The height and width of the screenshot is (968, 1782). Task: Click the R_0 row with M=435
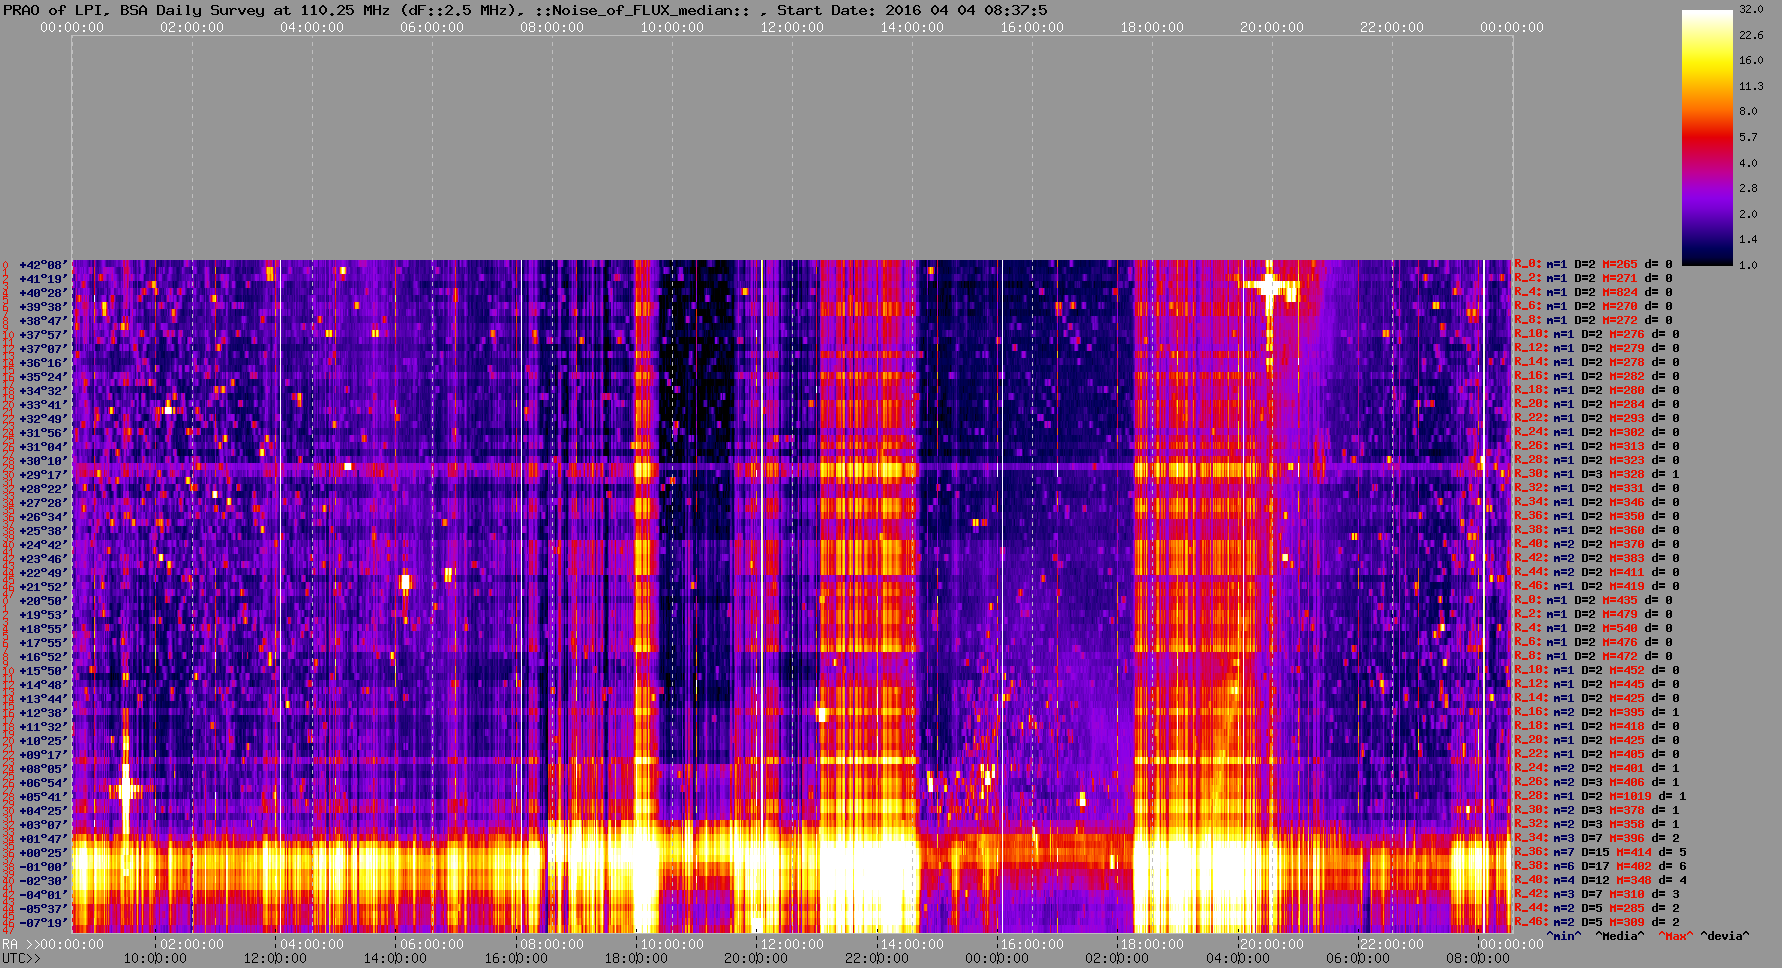click(1593, 601)
